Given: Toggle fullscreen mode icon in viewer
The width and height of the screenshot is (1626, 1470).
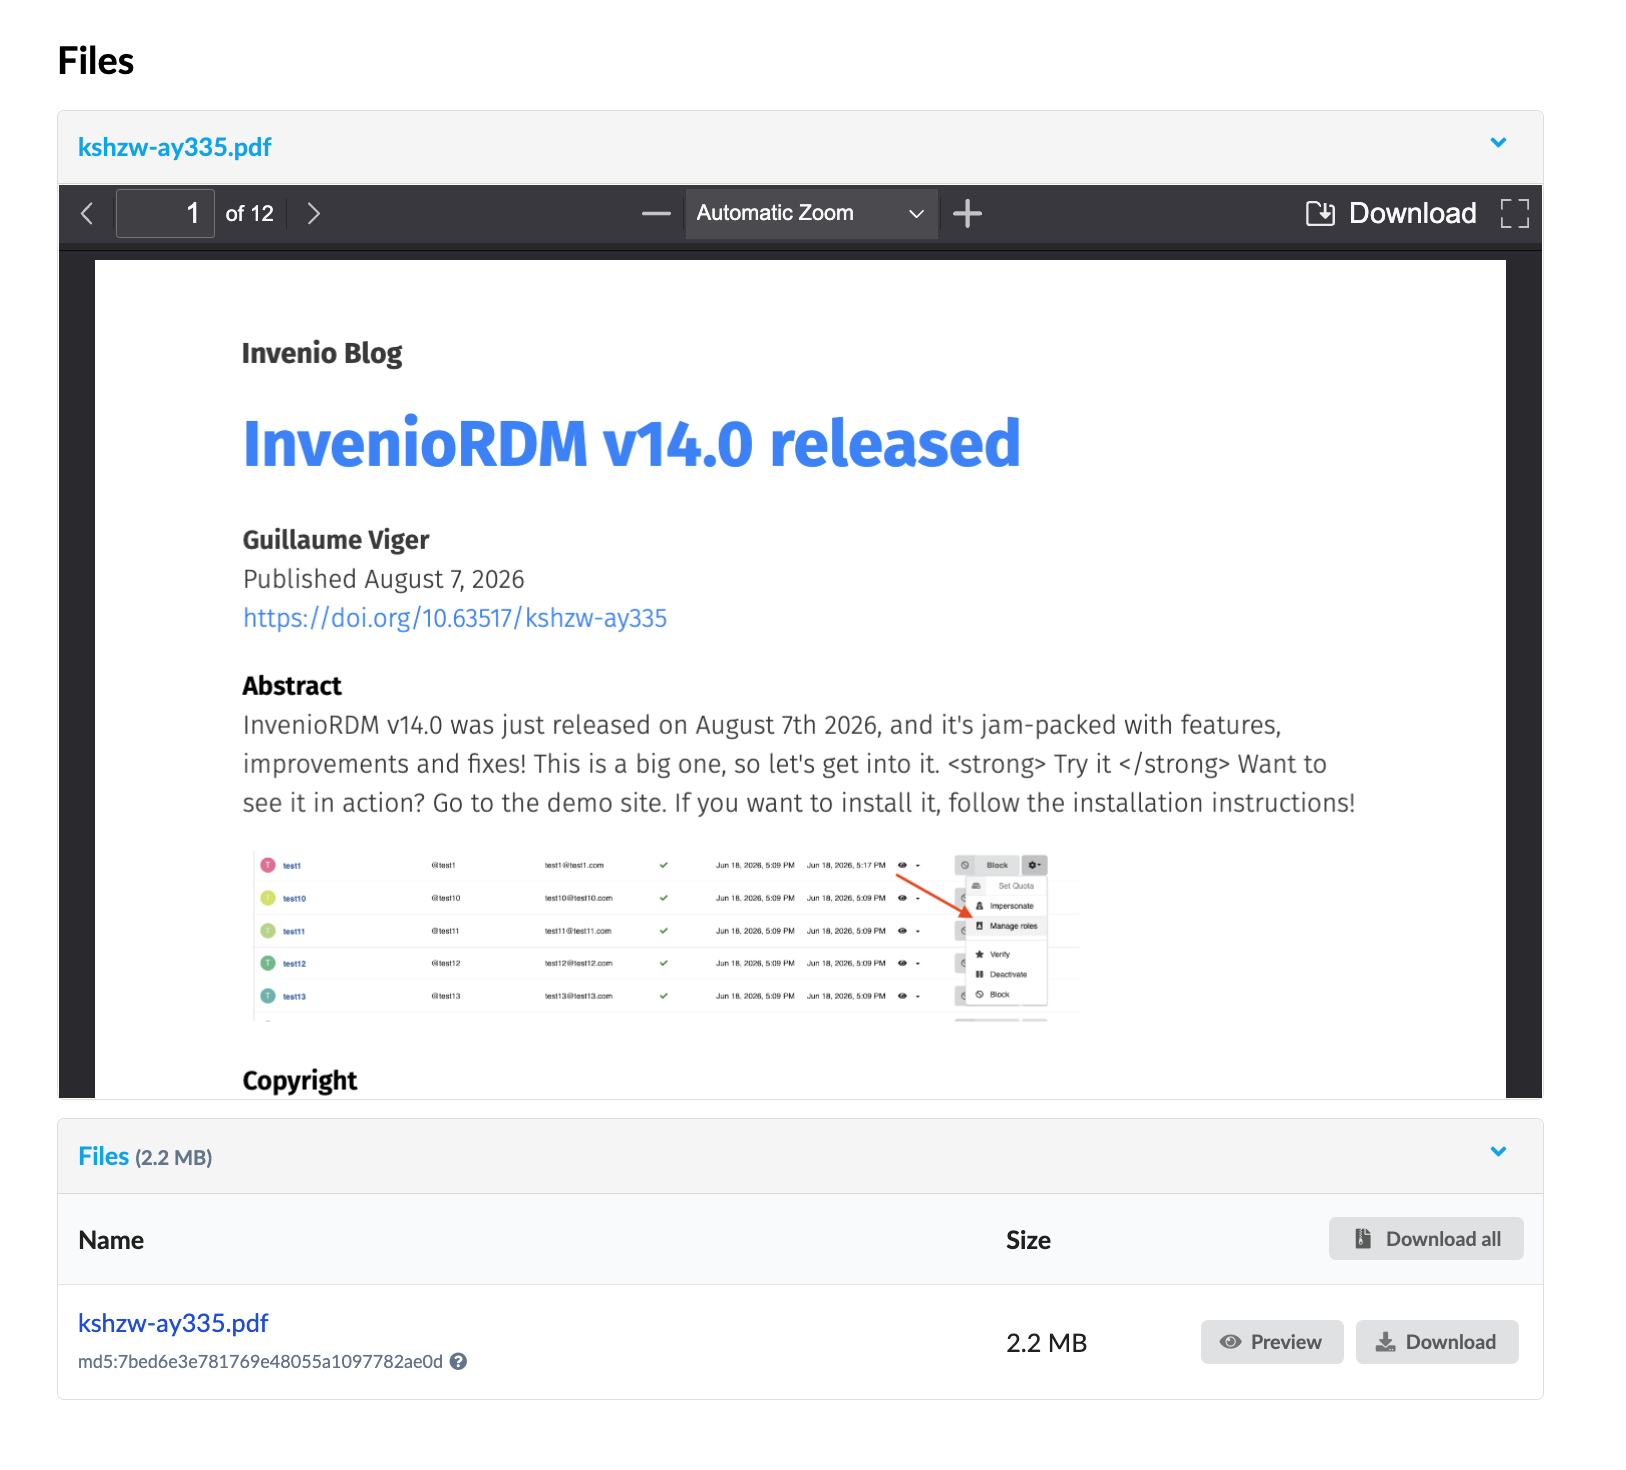Looking at the screenshot, I should point(1514,213).
